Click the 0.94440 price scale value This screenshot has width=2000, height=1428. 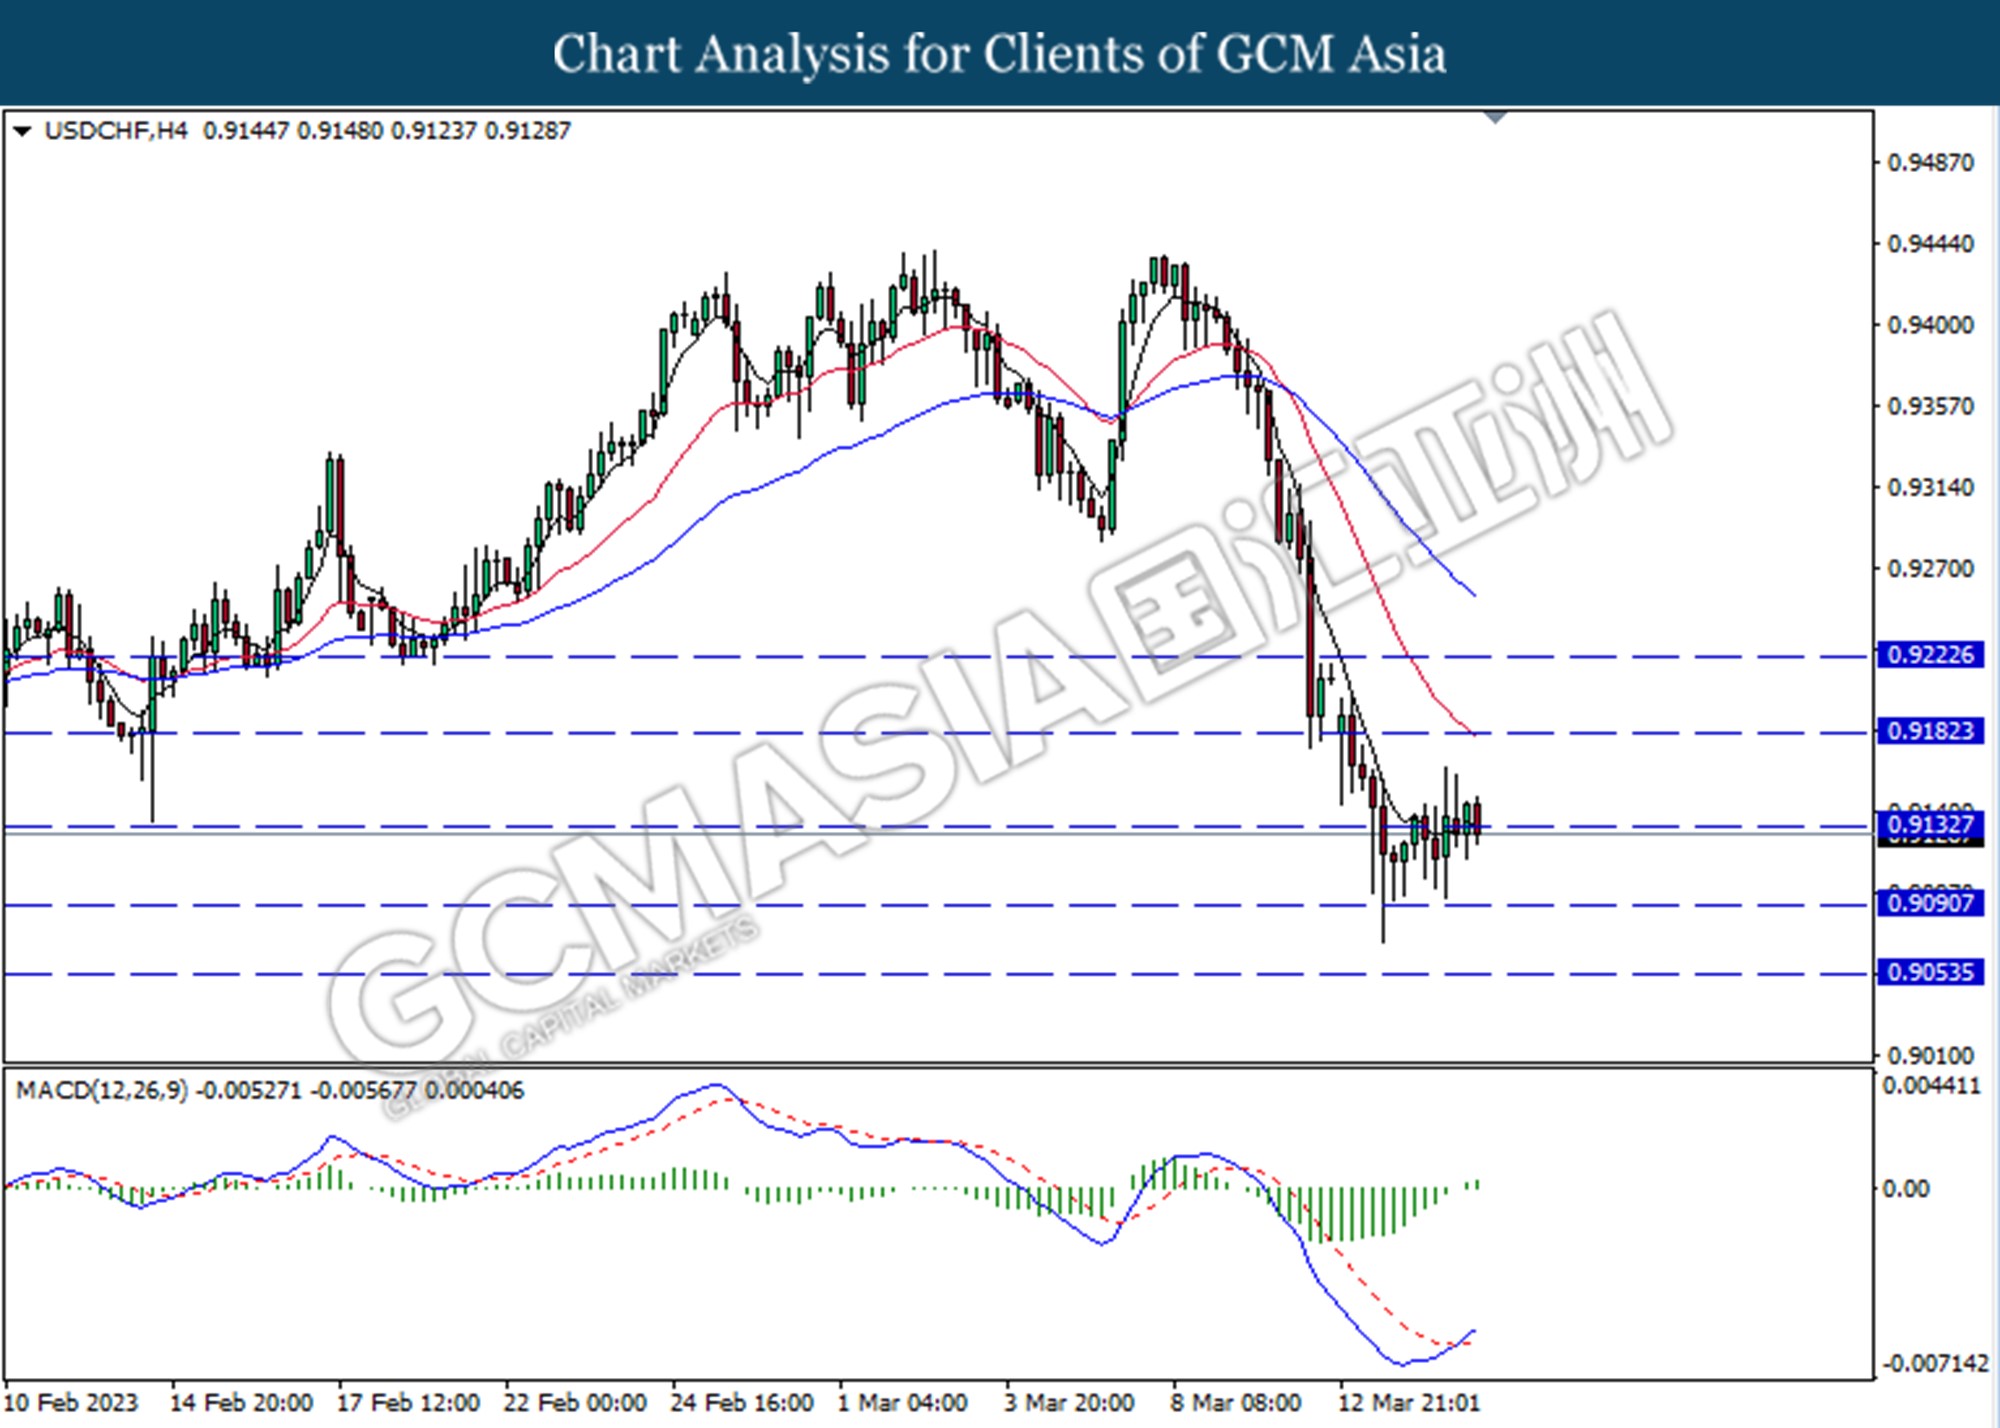point(1930,244)
